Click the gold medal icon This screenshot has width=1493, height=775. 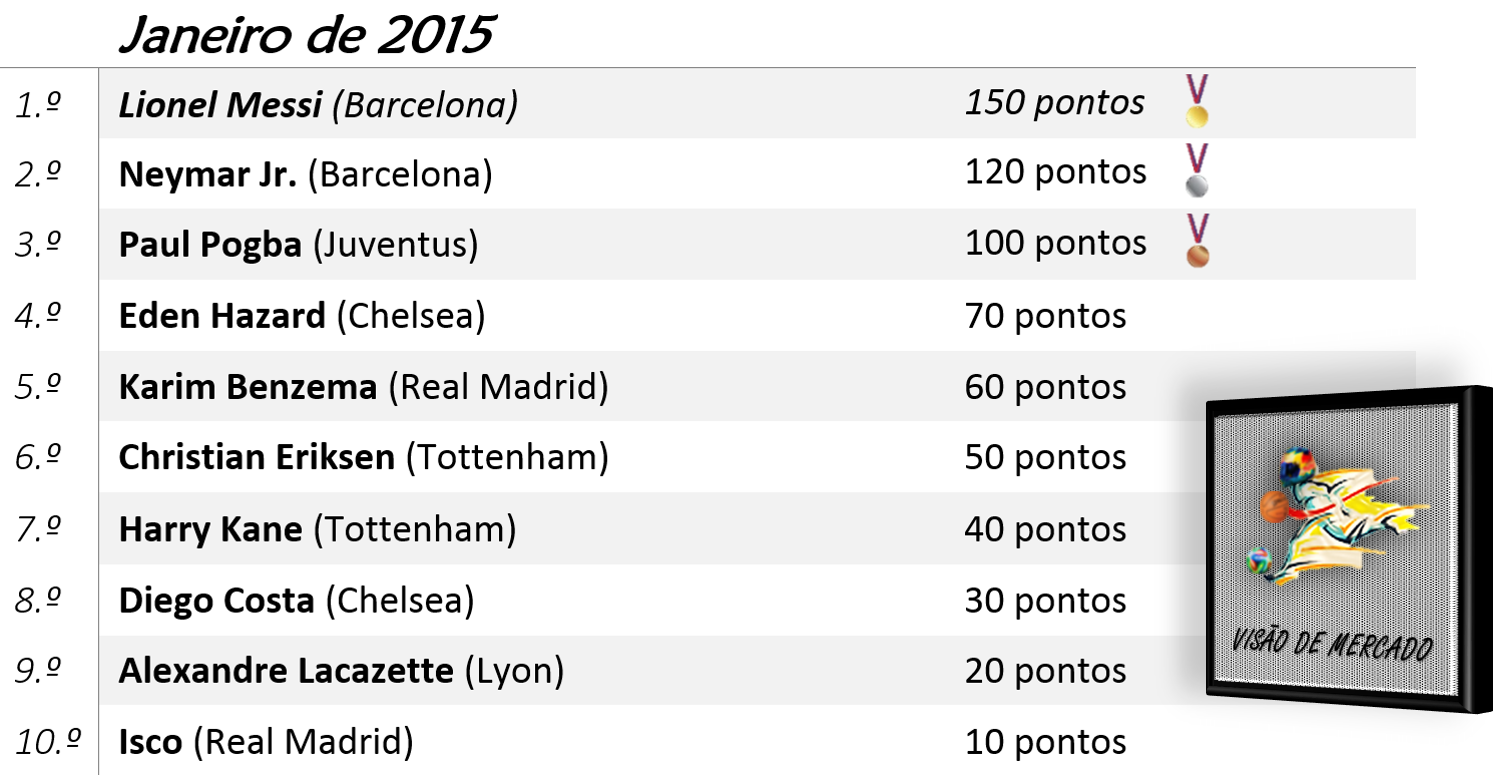(x=1197, y=101)
